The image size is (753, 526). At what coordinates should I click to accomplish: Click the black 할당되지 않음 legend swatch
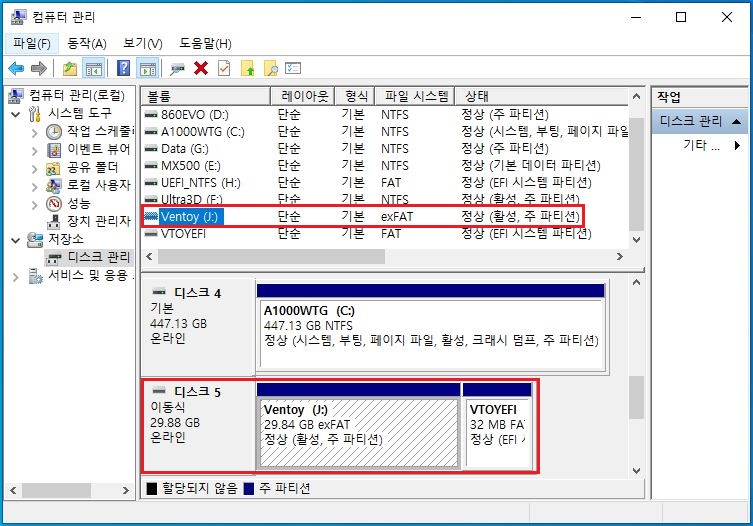pyautogui.click(x=152, y=489)
